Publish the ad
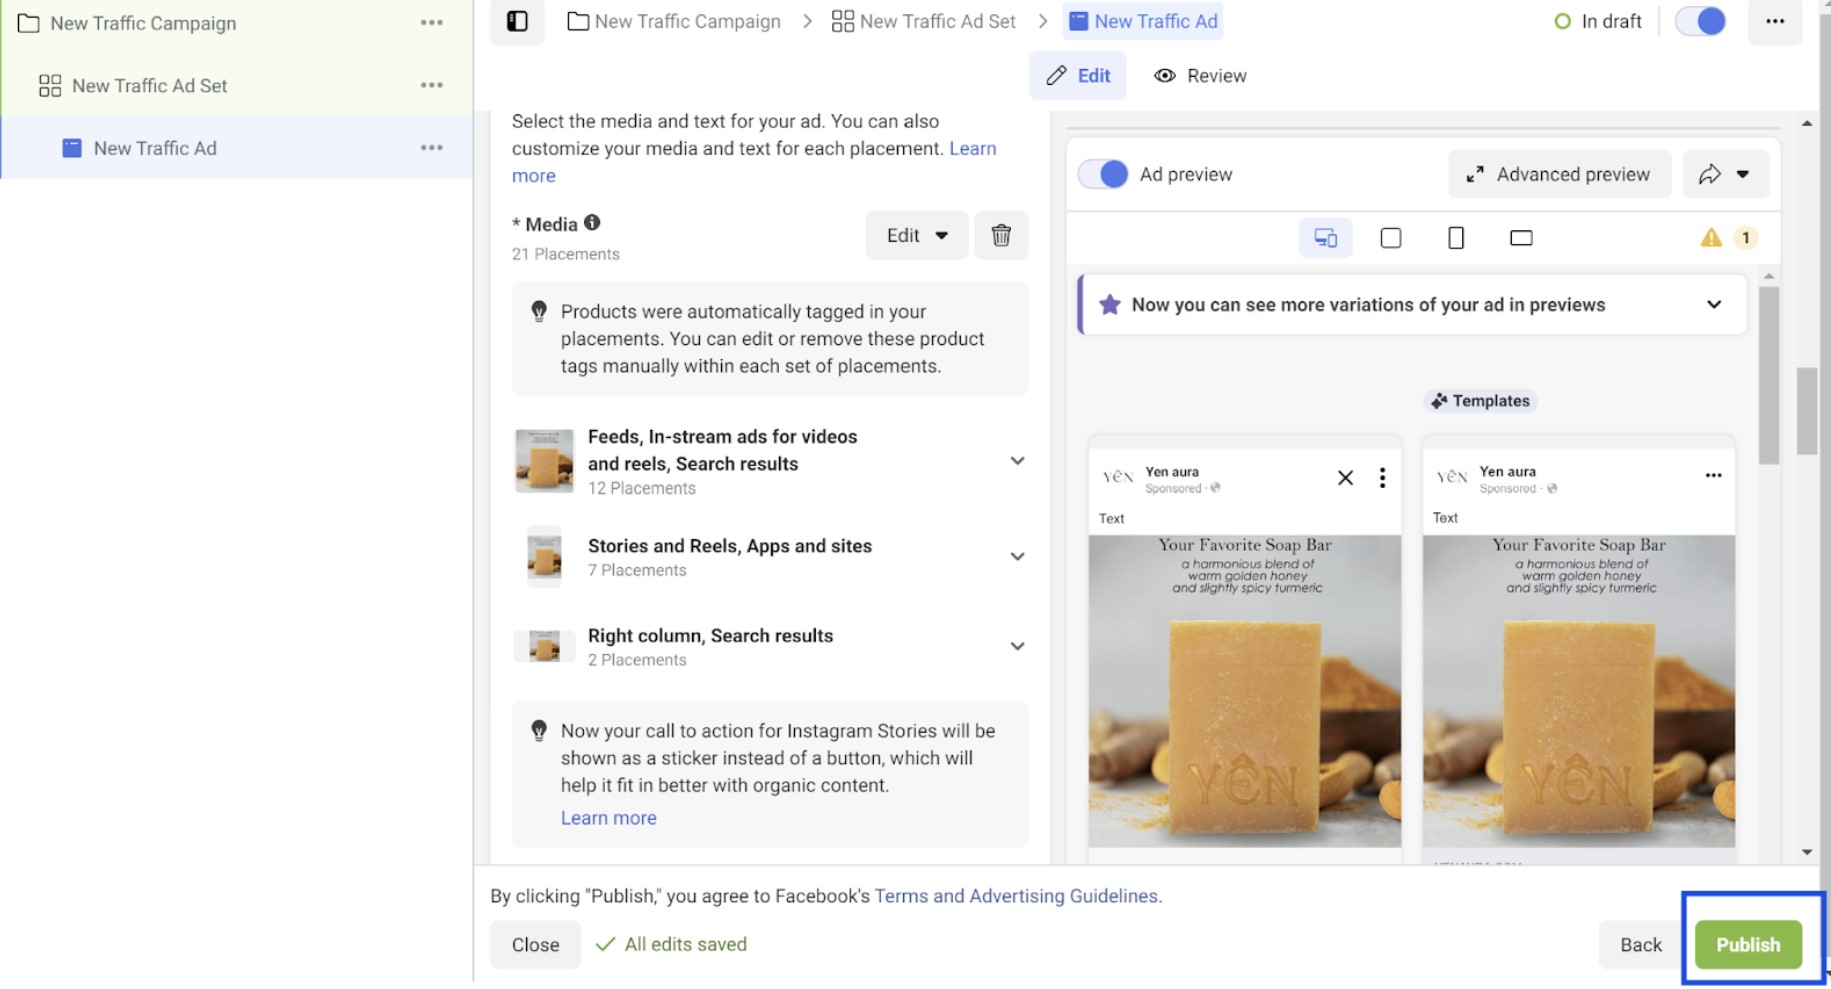 1748,943
